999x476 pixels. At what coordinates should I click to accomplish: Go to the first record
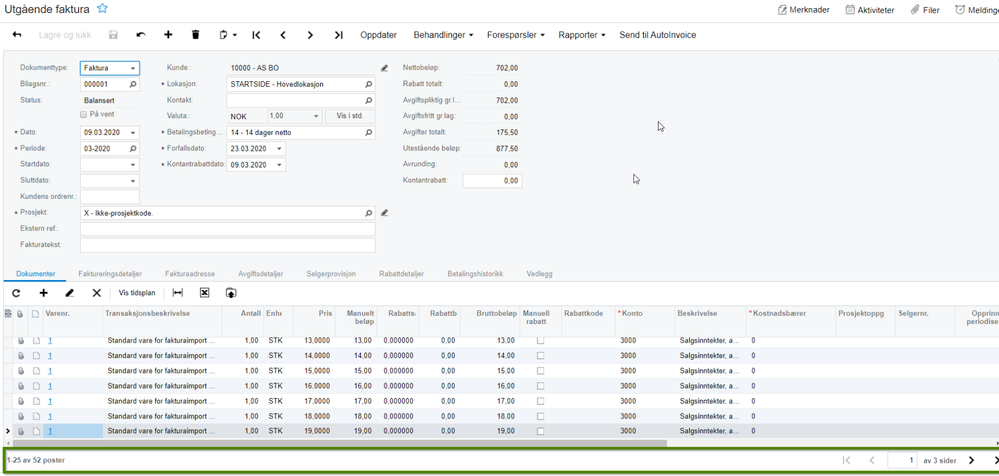pyautogui.click(x=256, y=35)
